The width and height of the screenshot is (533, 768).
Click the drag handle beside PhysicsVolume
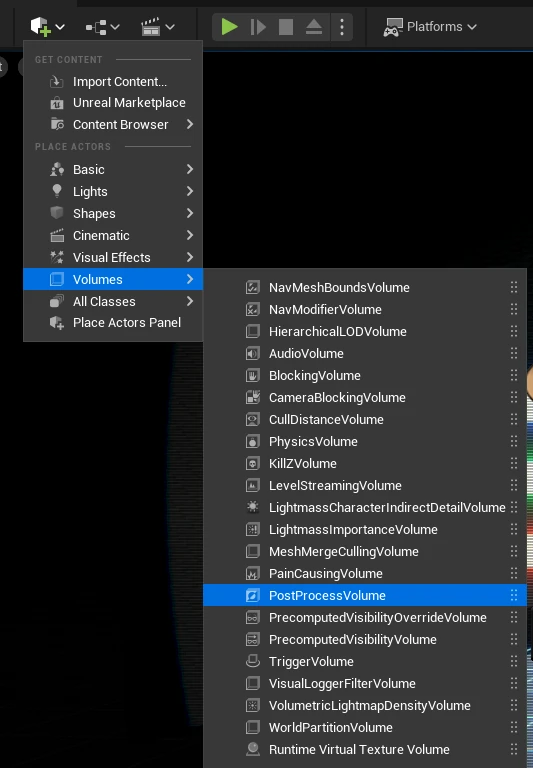pyautogui.click(x=514, y=441)
